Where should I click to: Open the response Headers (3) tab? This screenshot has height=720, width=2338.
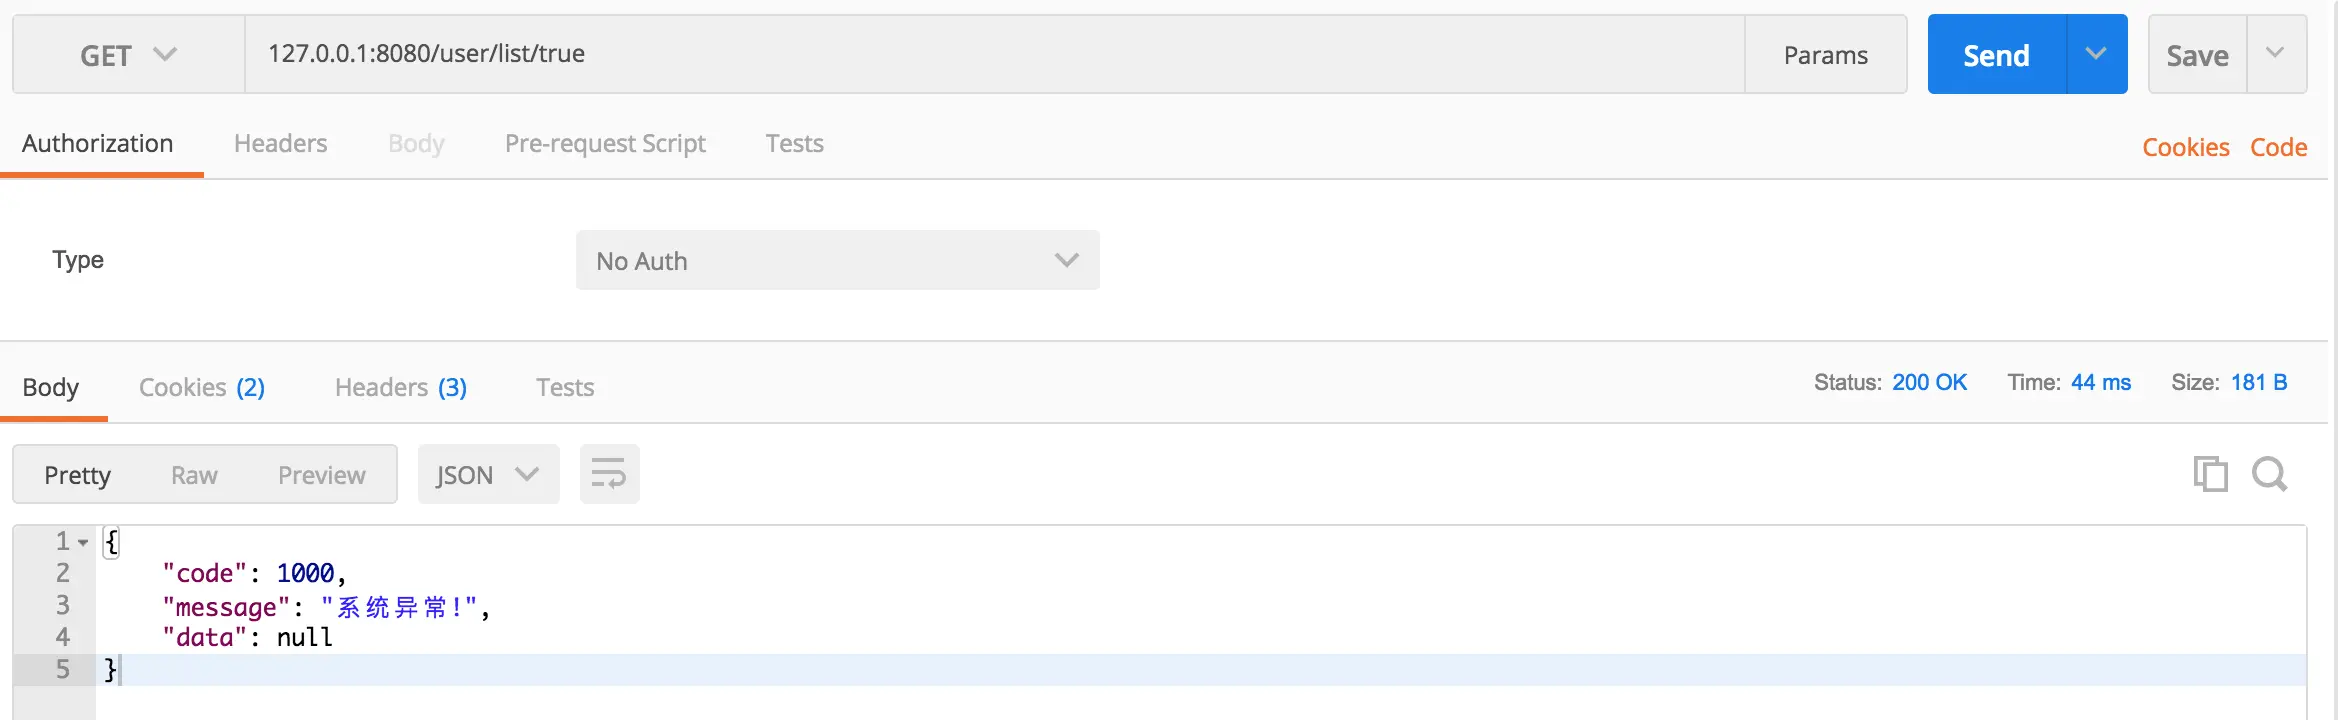click(x=401, y=387)
